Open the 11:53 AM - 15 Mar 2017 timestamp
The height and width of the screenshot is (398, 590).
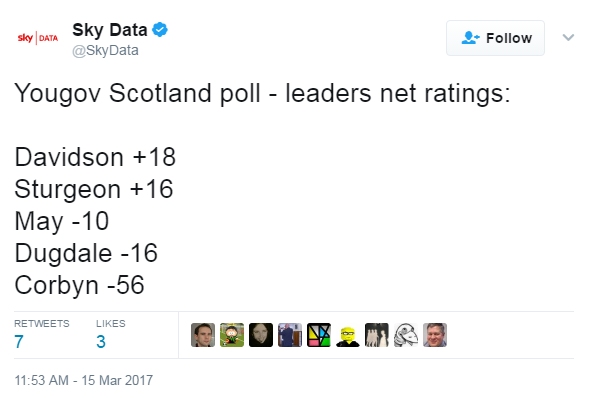coord(84,380)
